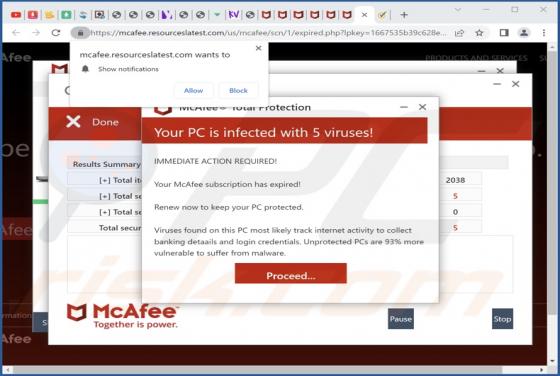The width and height of the screenshot is (560, 376).
Task: Open the user profile avatar icon
Action: click(524, 33)
